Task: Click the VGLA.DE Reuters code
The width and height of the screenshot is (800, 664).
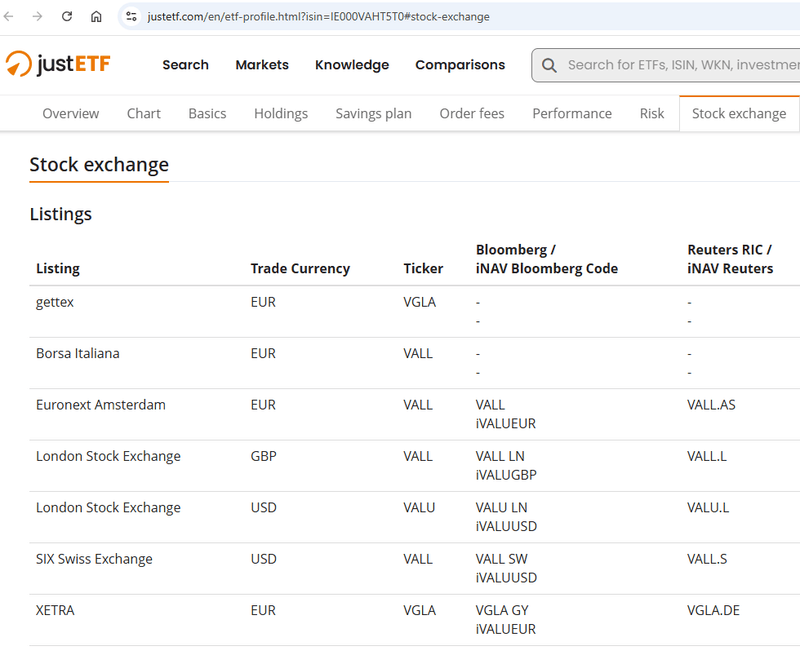Action: pyautogui.click(x=713, y=610)
